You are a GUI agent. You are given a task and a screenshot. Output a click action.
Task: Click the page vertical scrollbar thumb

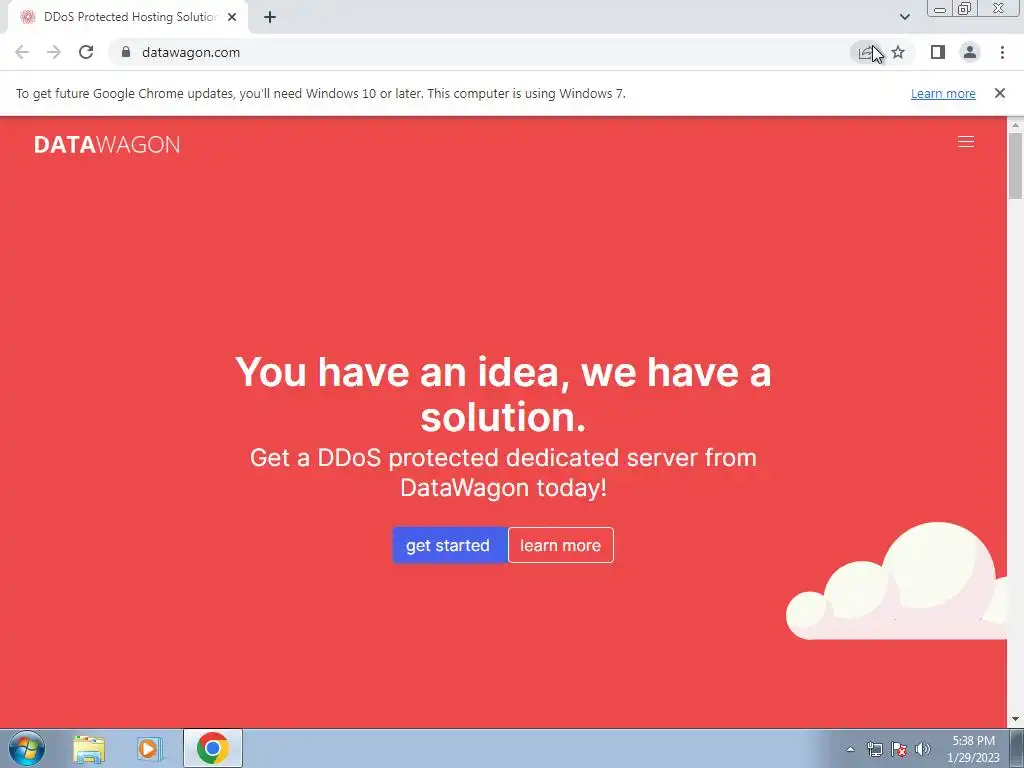(1015, 165)
